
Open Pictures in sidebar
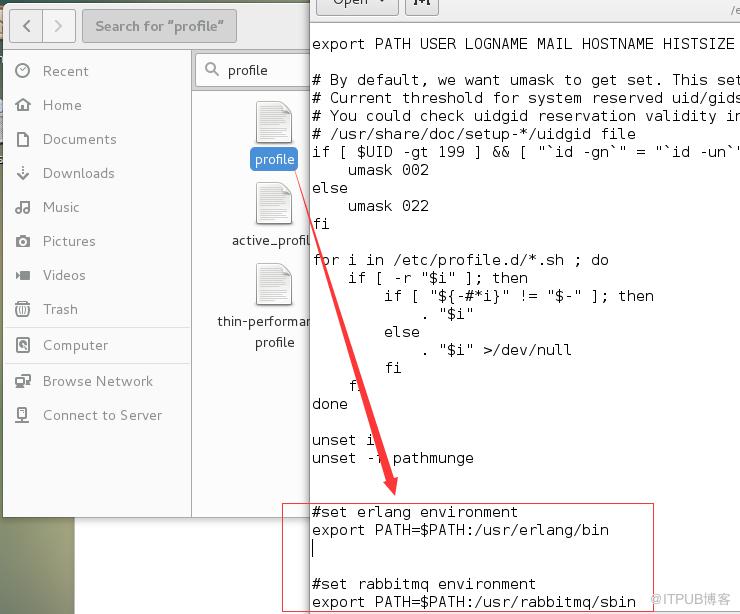(x=69, y=241)
